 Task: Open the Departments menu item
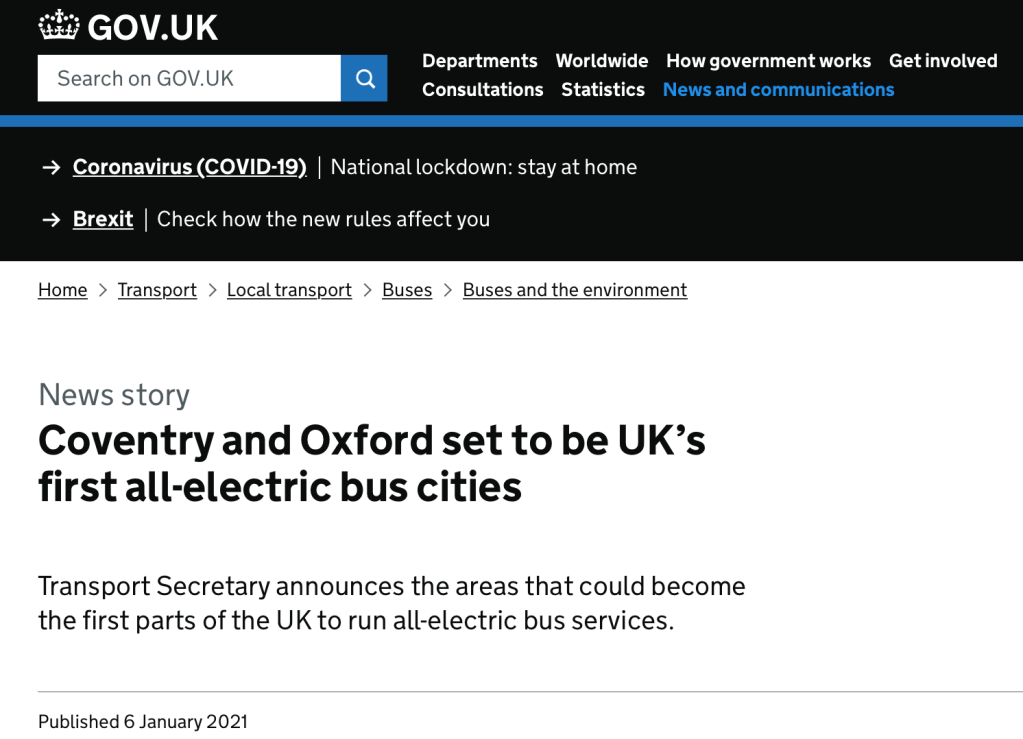pos(479,61)
